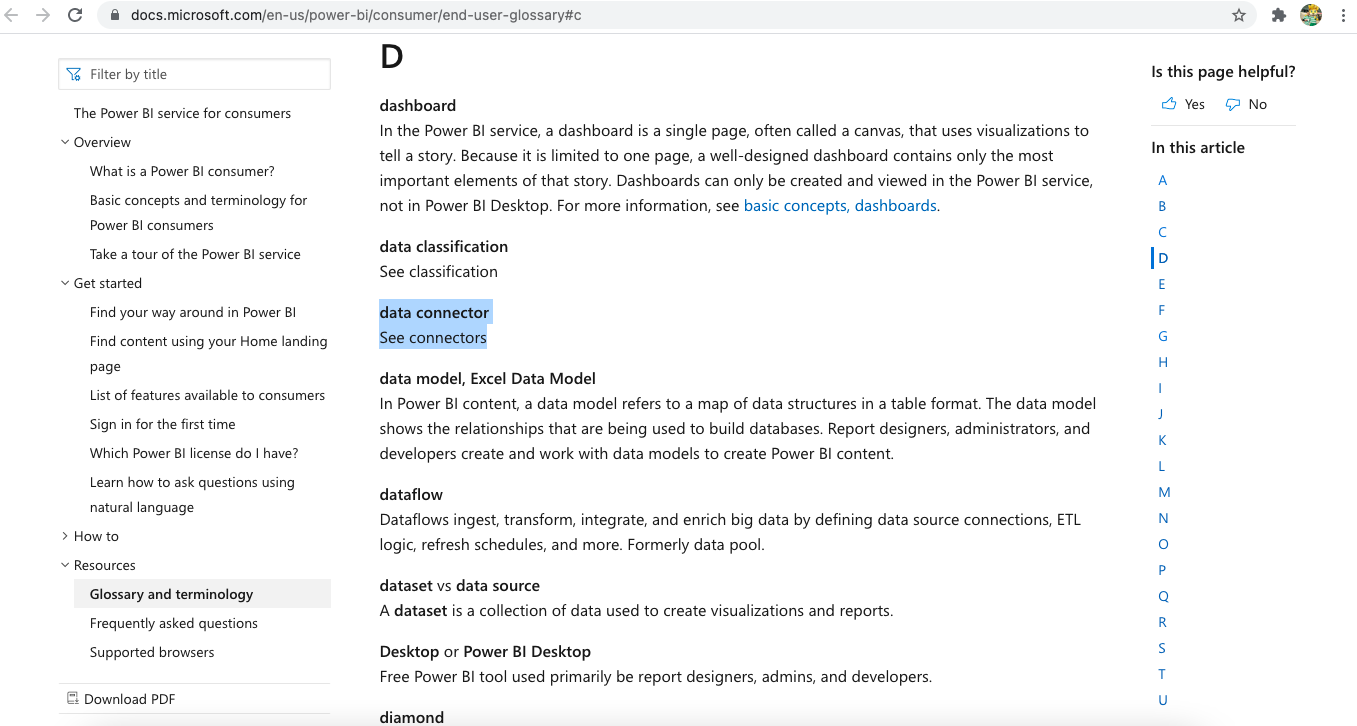The width and height of the screenshot is (1357, 726).
Task: Click the browser address bar URL
Action: coord(356,15)
